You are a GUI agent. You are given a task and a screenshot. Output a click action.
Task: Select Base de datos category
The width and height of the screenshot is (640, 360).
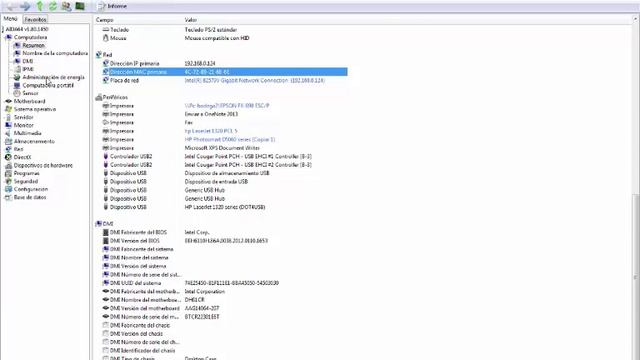pos(30,197)
